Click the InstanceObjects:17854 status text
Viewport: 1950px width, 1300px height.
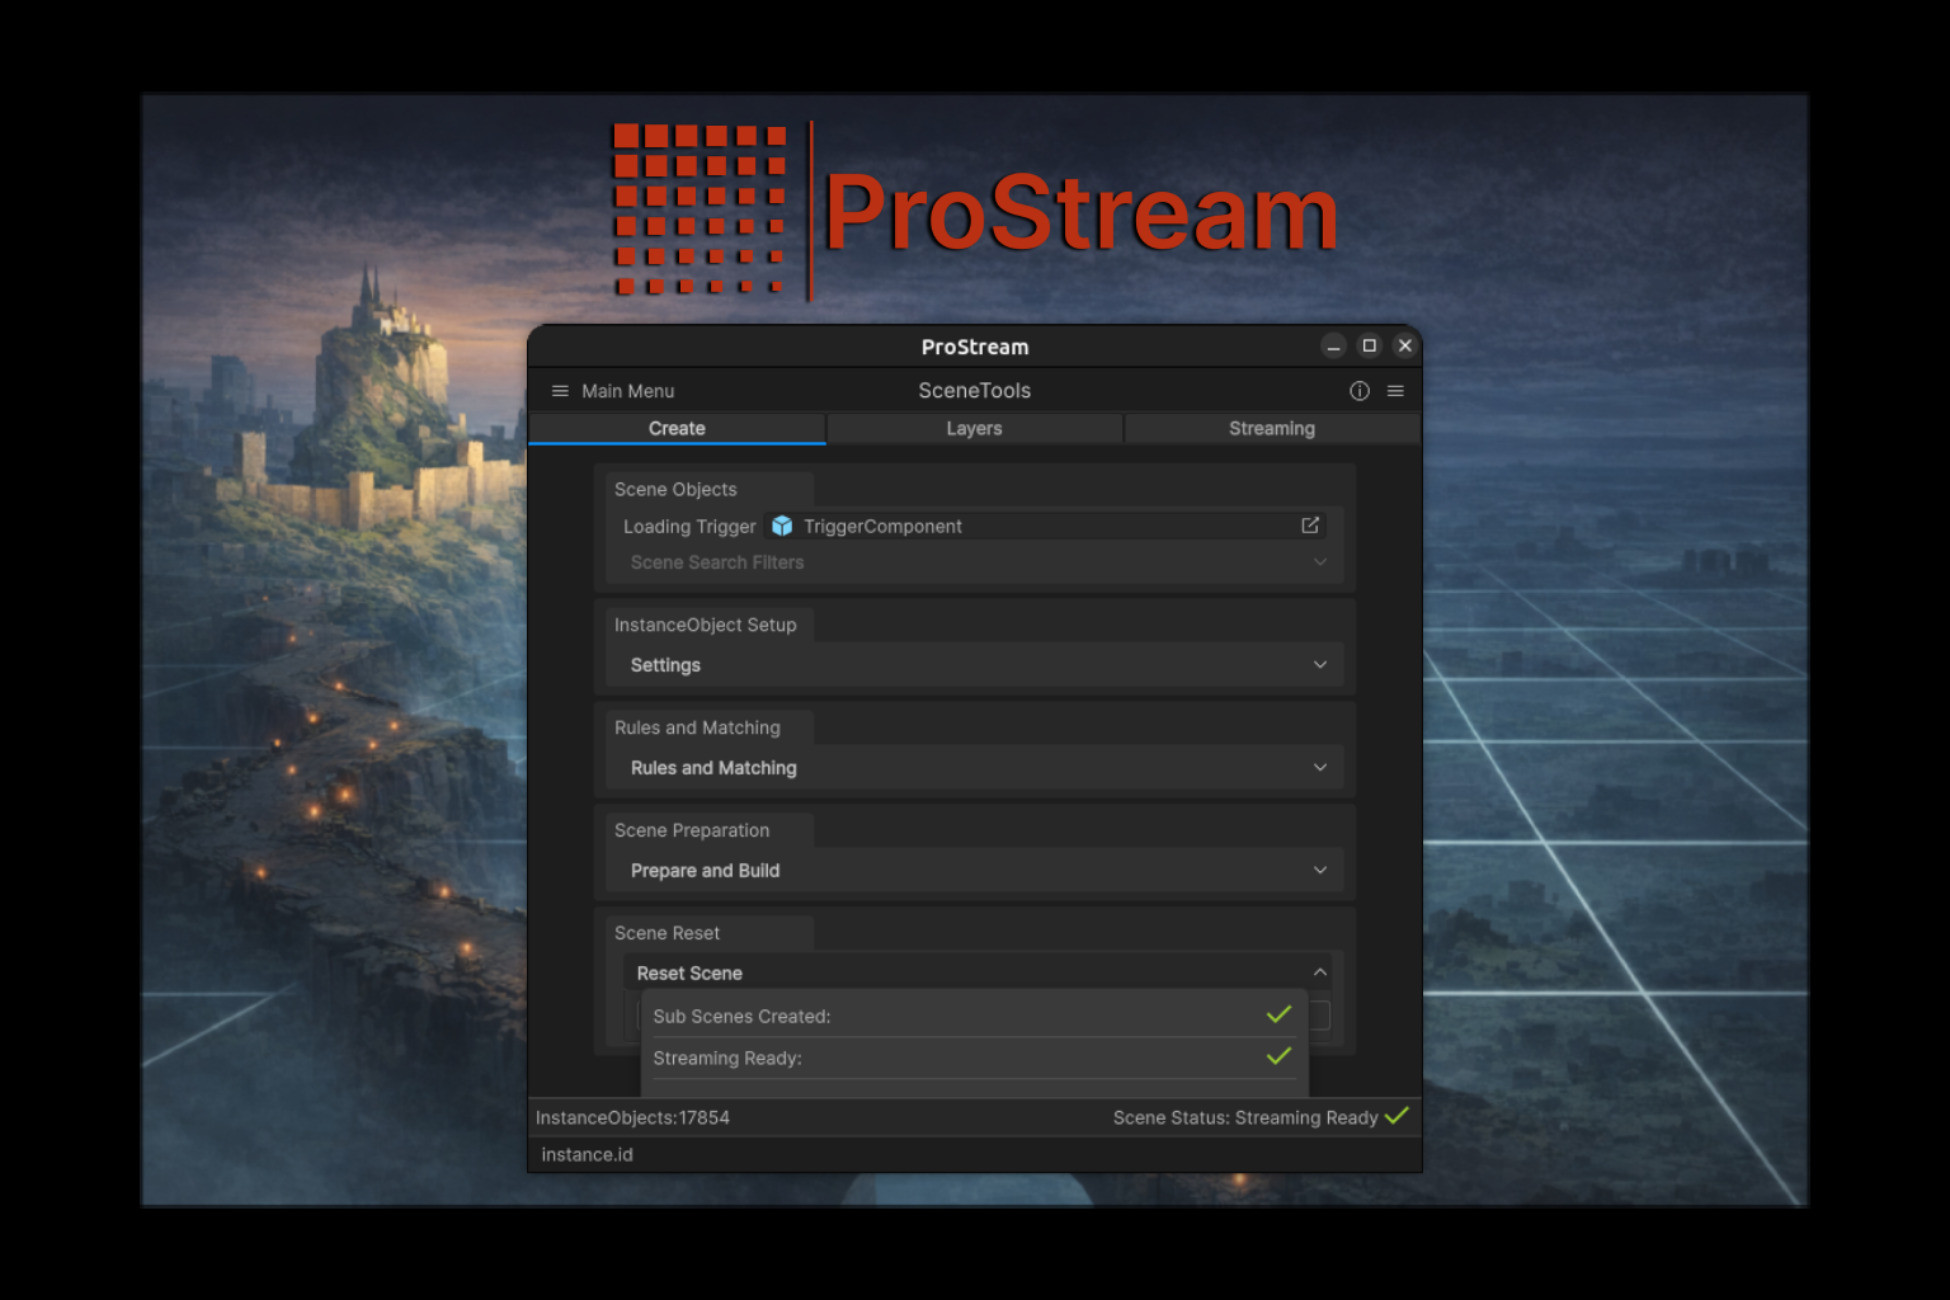tap(632, 1117)
